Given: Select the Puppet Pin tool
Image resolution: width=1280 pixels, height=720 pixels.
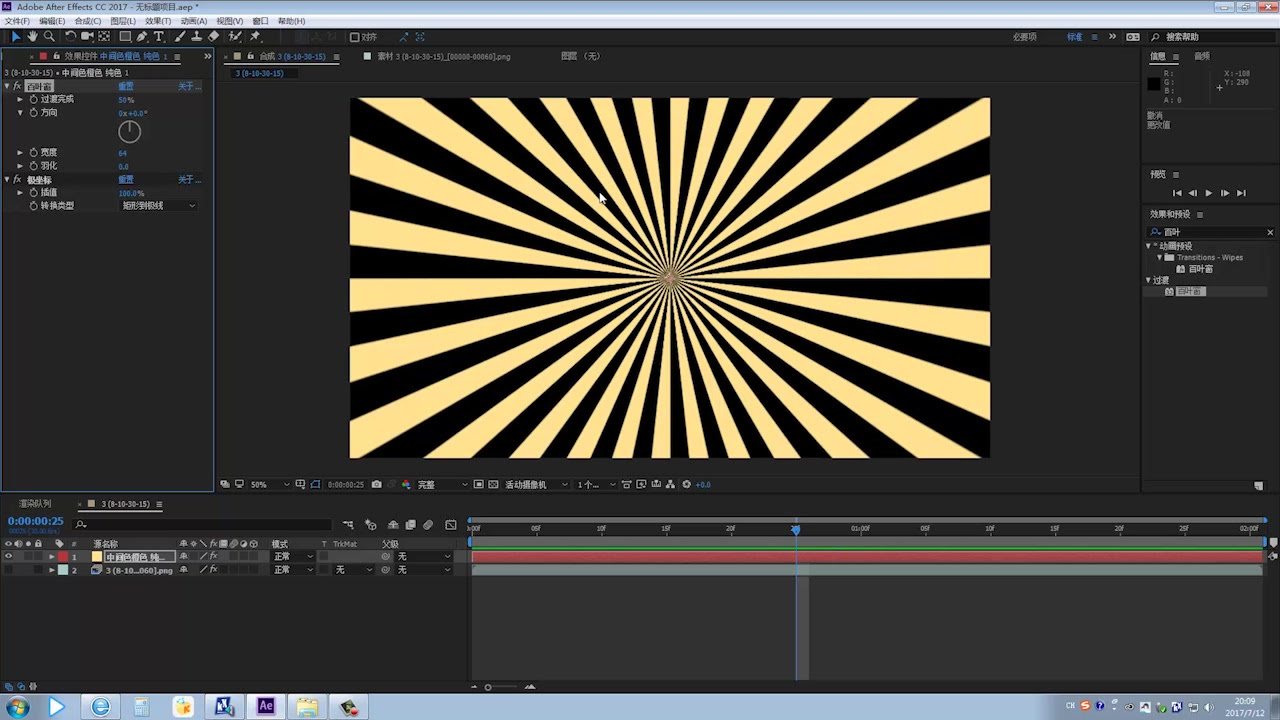Looking at the screenshot, I should (x=255, y=36).
